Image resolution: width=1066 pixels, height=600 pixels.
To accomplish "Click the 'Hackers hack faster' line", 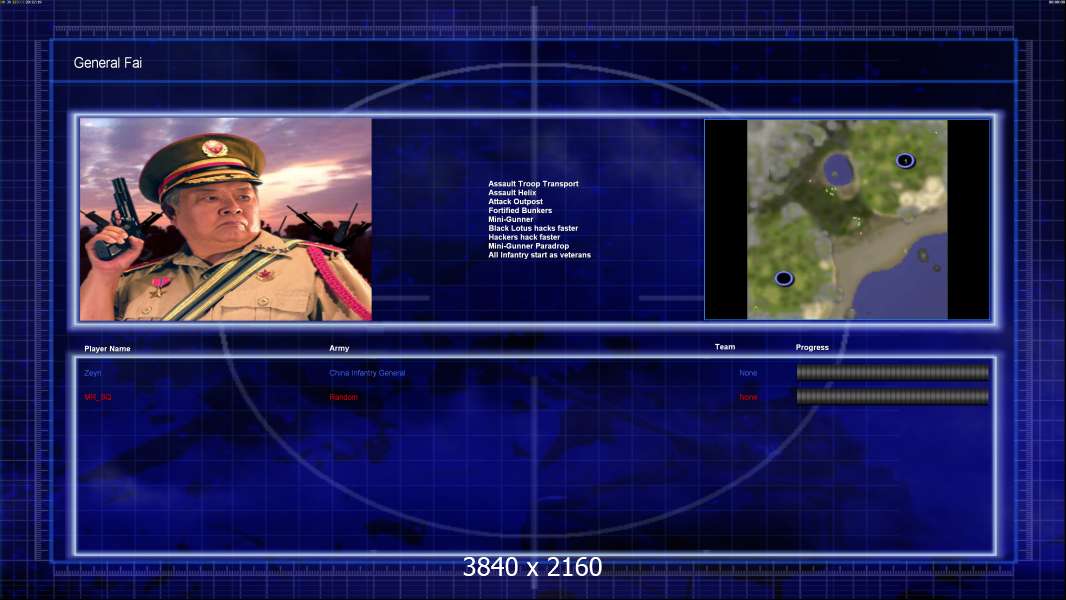I will tap(524, 237).
